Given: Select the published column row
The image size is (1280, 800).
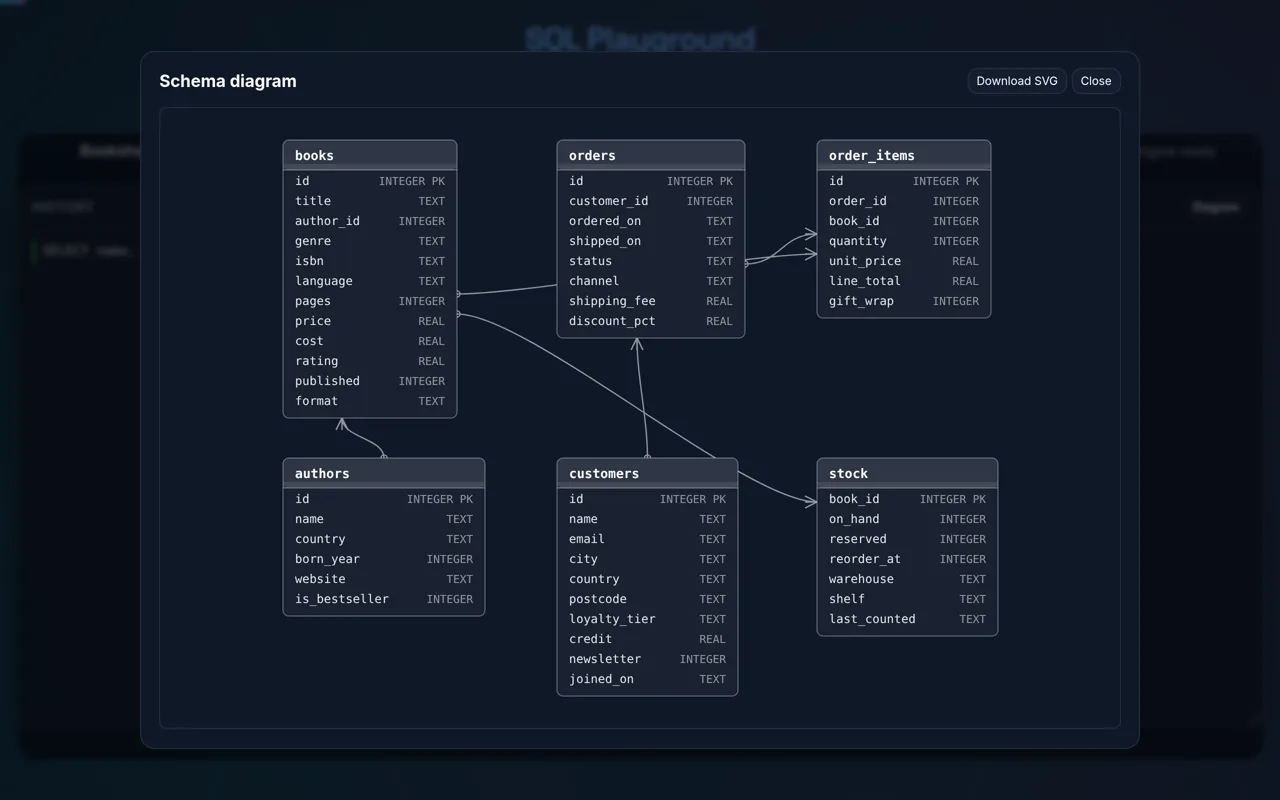Looking at the screenshot, I should (x=370, y=381).
